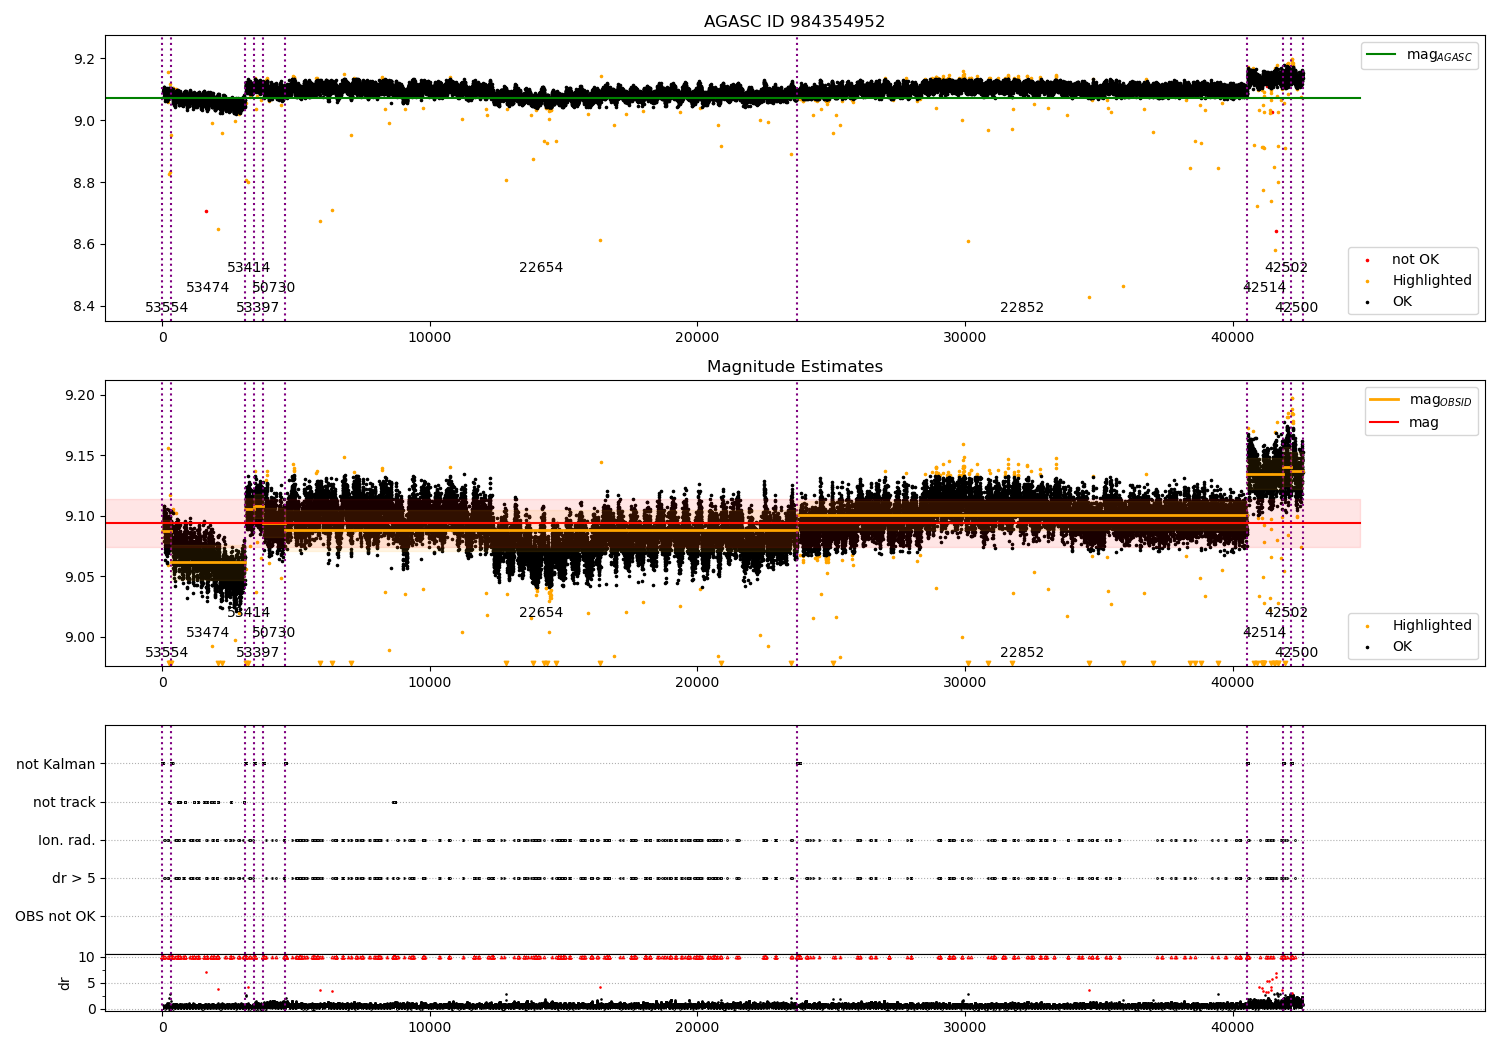Image resolution: width=1500 pixels, height=1050 pixels.
Task: Click OBSID label 42514 in top plot
Action: pyautogui.click(x=1264, y=288)
